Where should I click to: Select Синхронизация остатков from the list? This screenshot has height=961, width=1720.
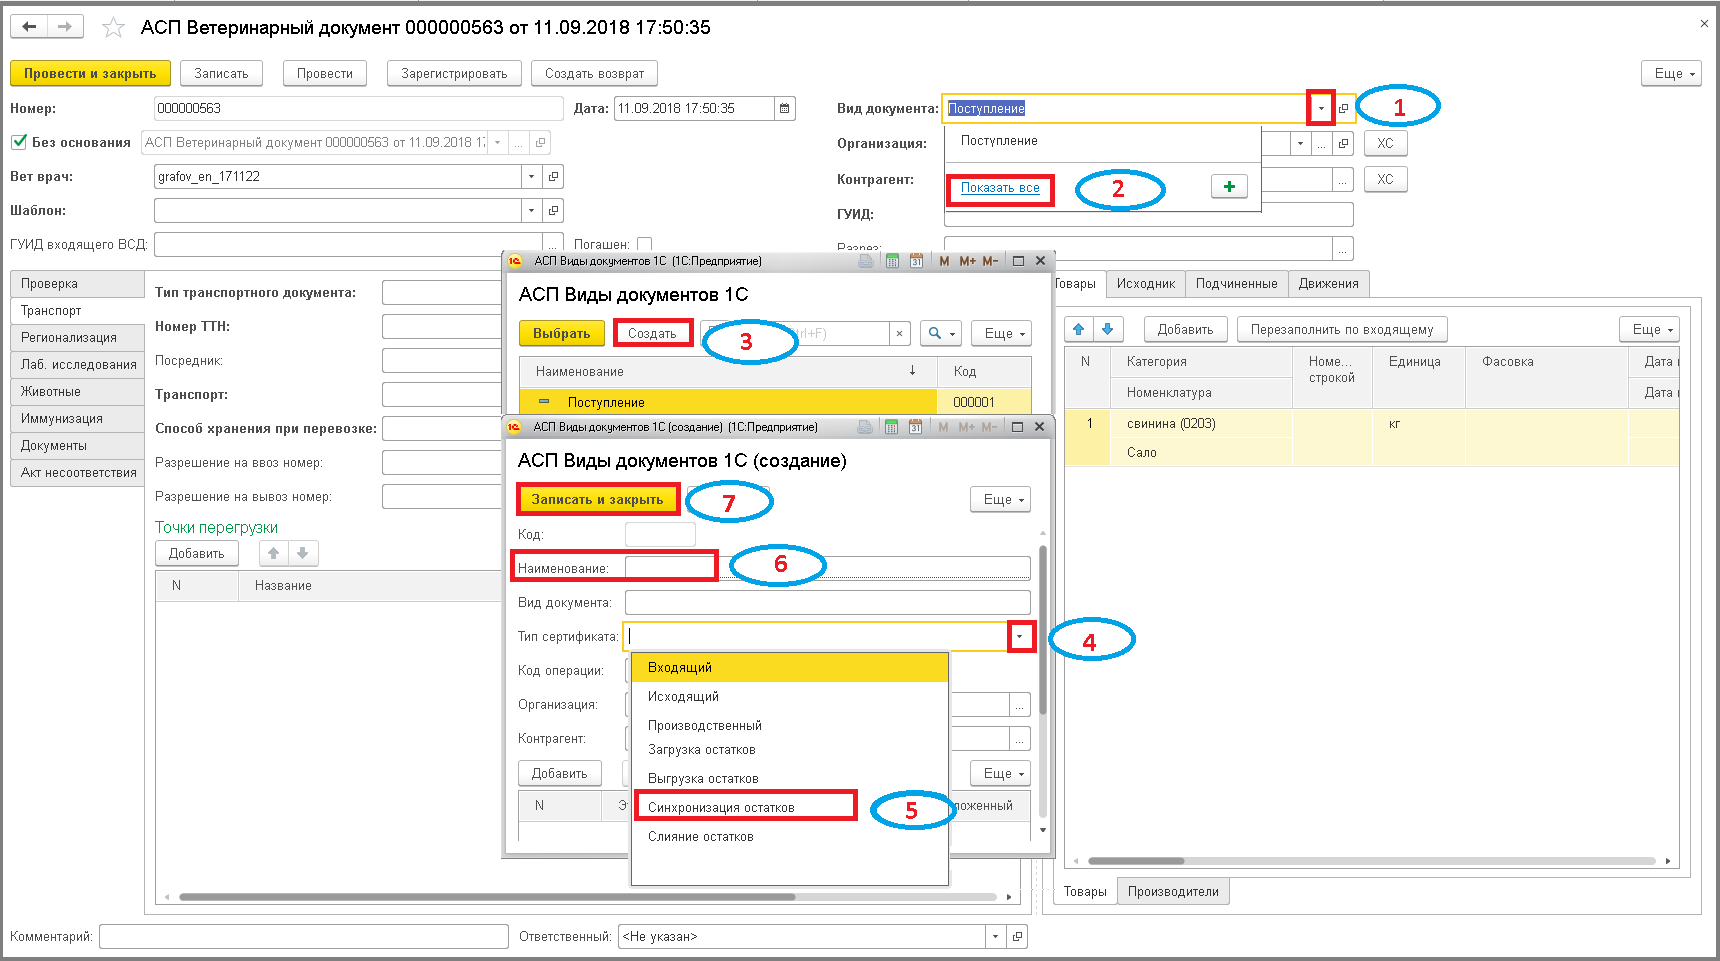point(721,807)
